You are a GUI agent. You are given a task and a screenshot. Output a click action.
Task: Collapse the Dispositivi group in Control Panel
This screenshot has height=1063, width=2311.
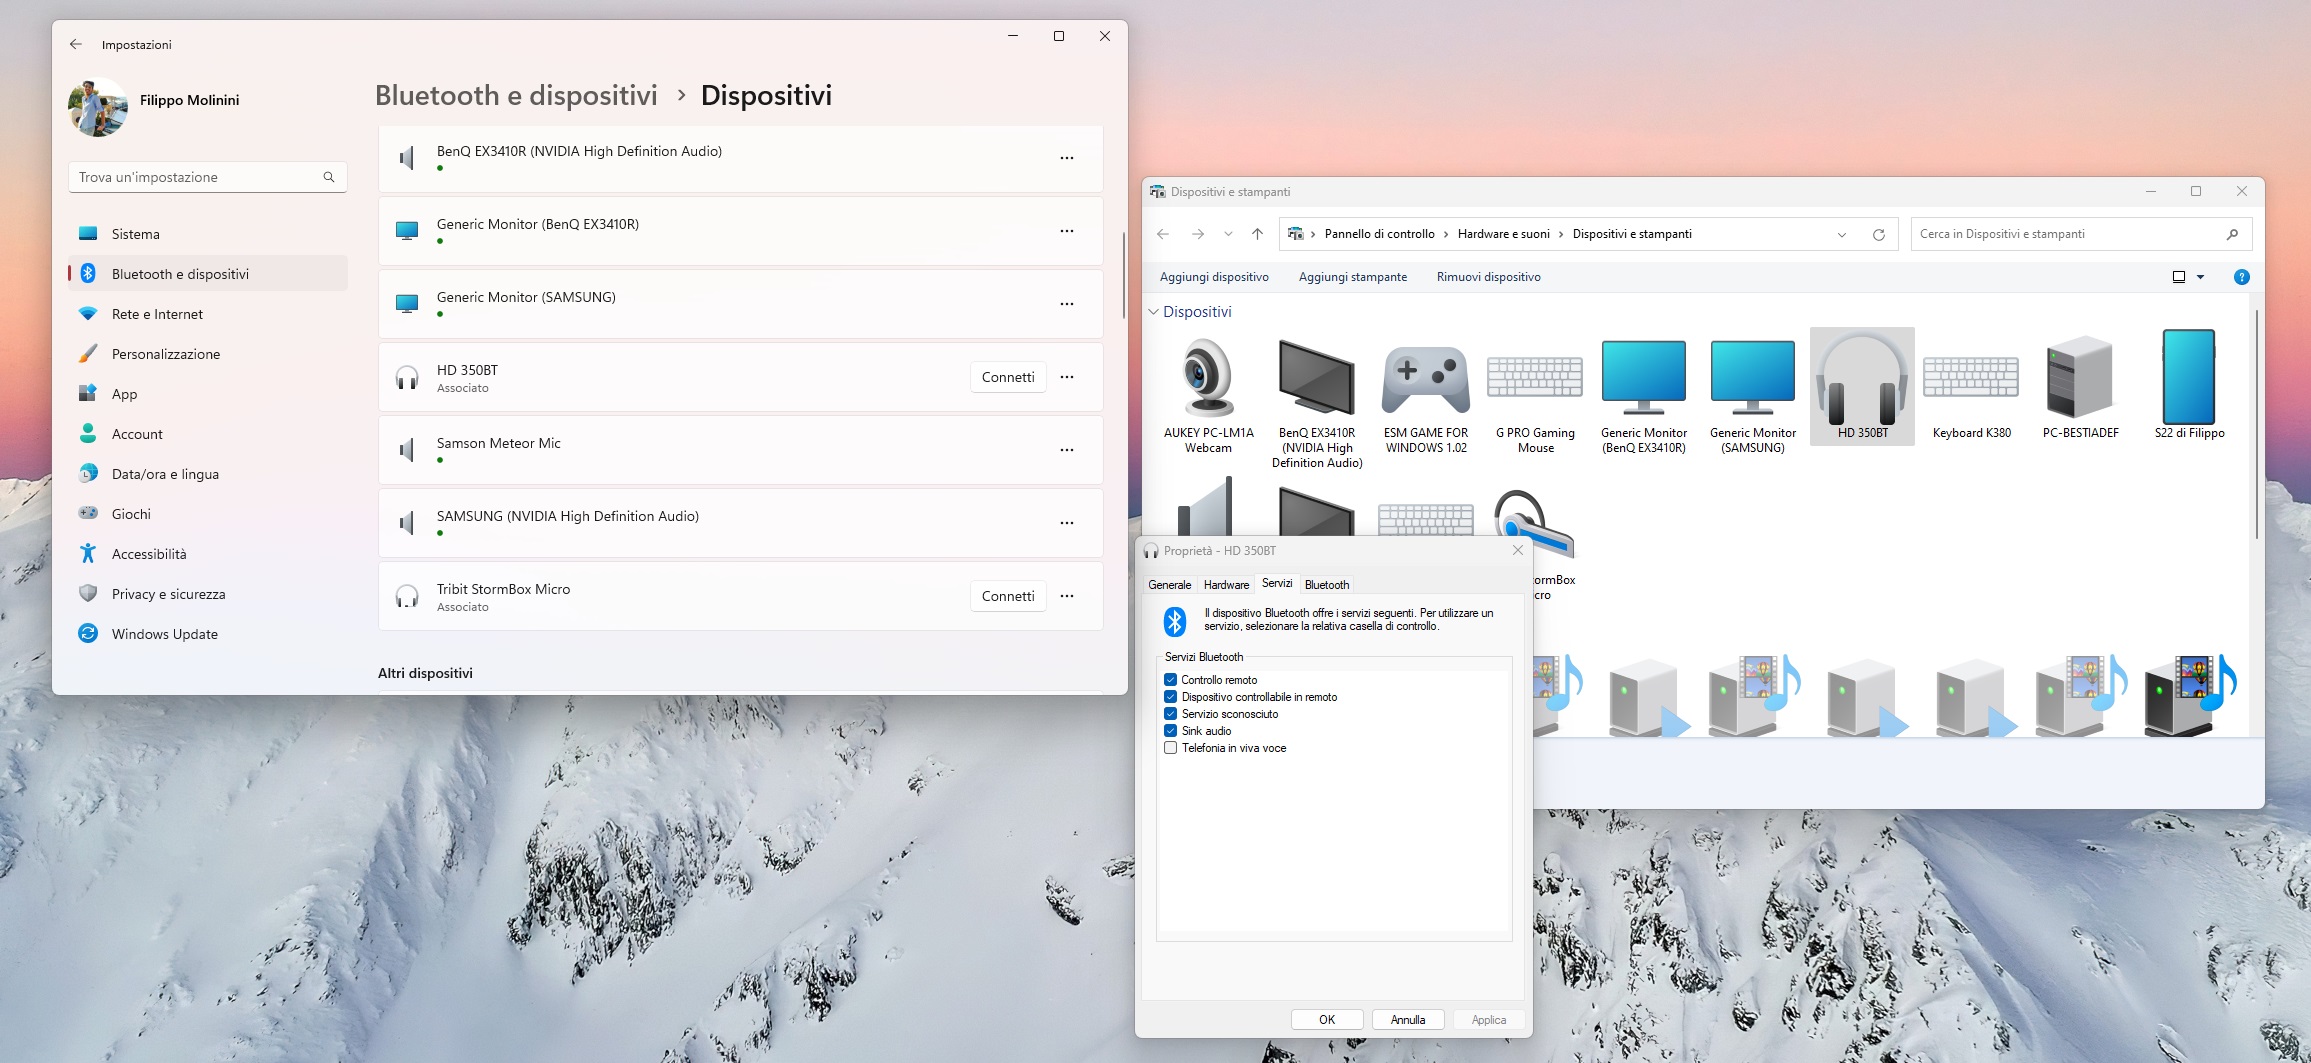click(1153, 312)
